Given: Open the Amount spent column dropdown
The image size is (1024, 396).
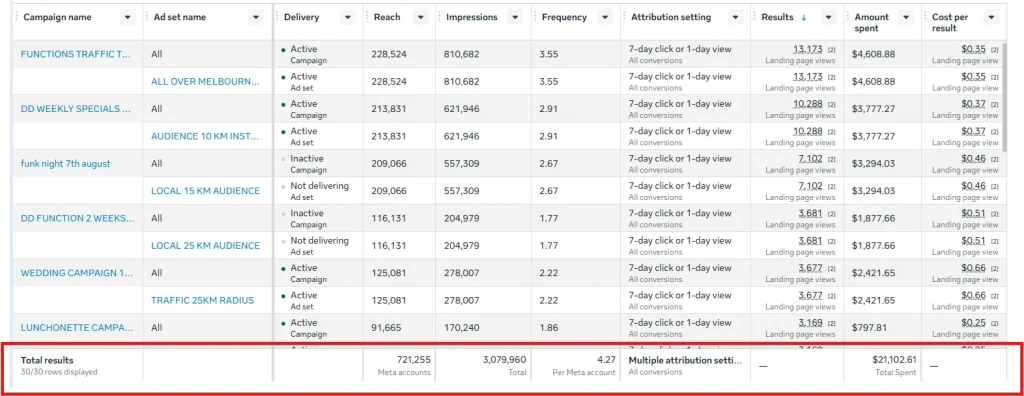Looking at the screenshot, I should (906, 18).
